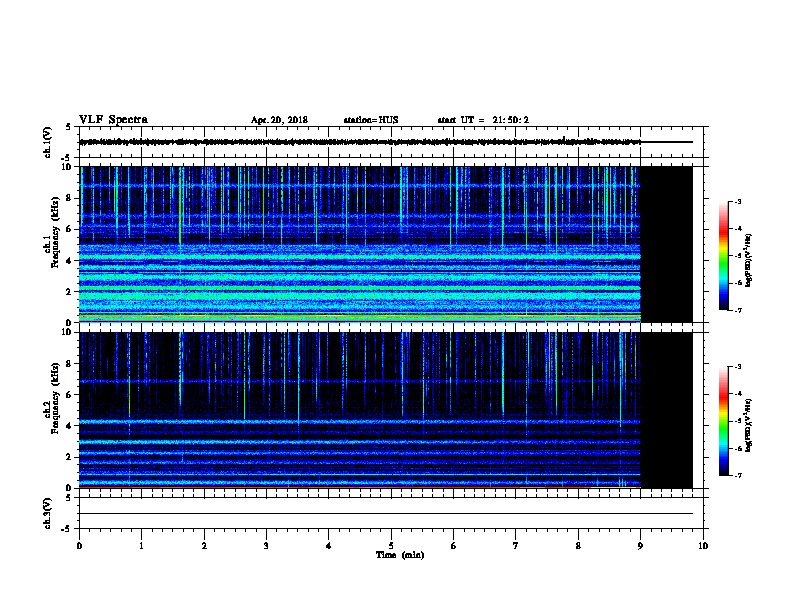Click time axis tick label "7"
The width and height of the screenshot is (792, 612).
[x=516, y=546]
